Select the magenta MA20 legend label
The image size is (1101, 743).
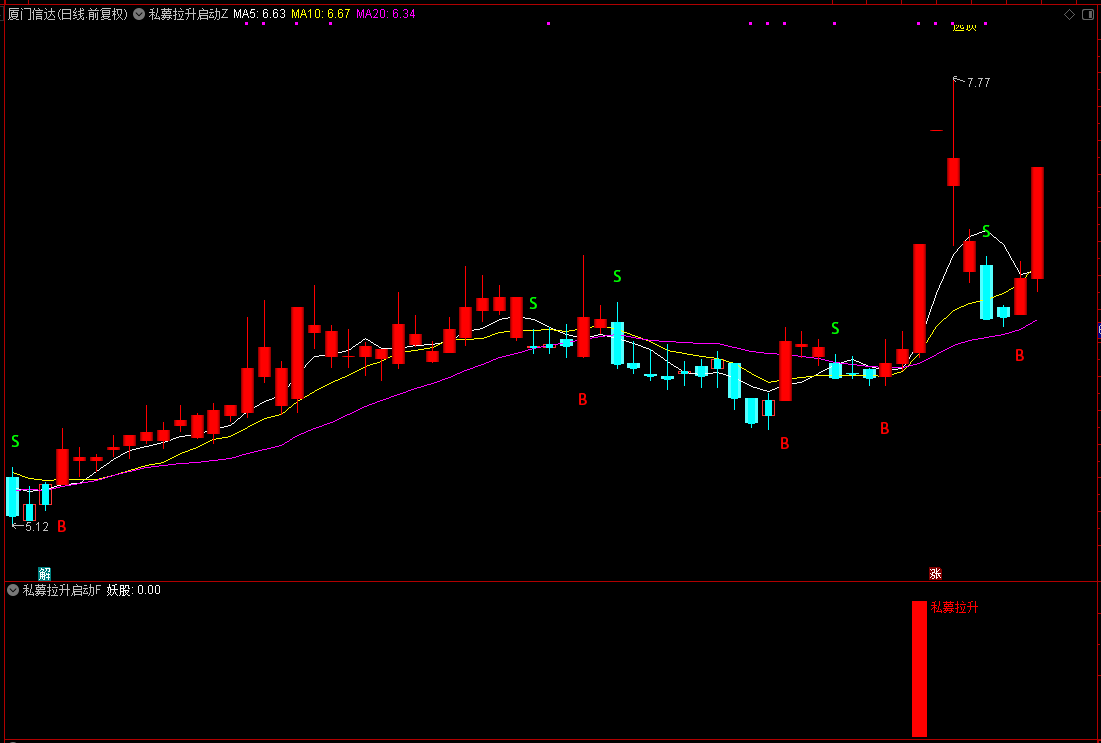386,14
